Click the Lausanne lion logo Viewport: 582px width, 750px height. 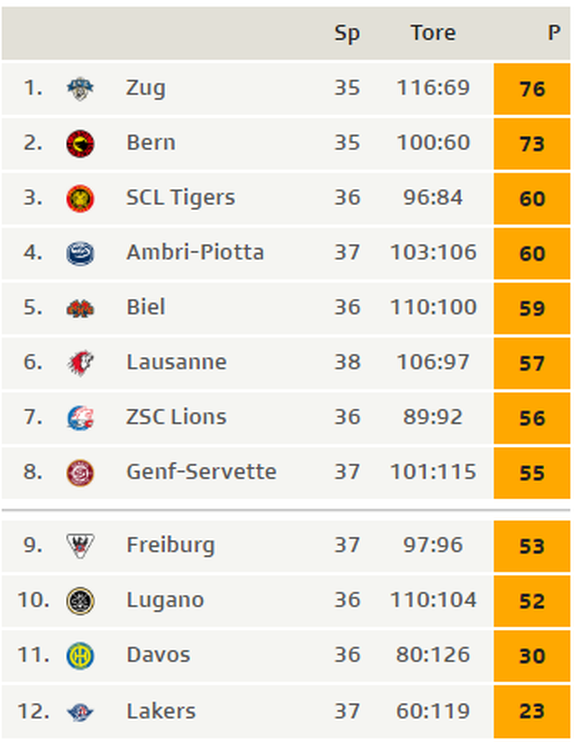tap(80, 364)
